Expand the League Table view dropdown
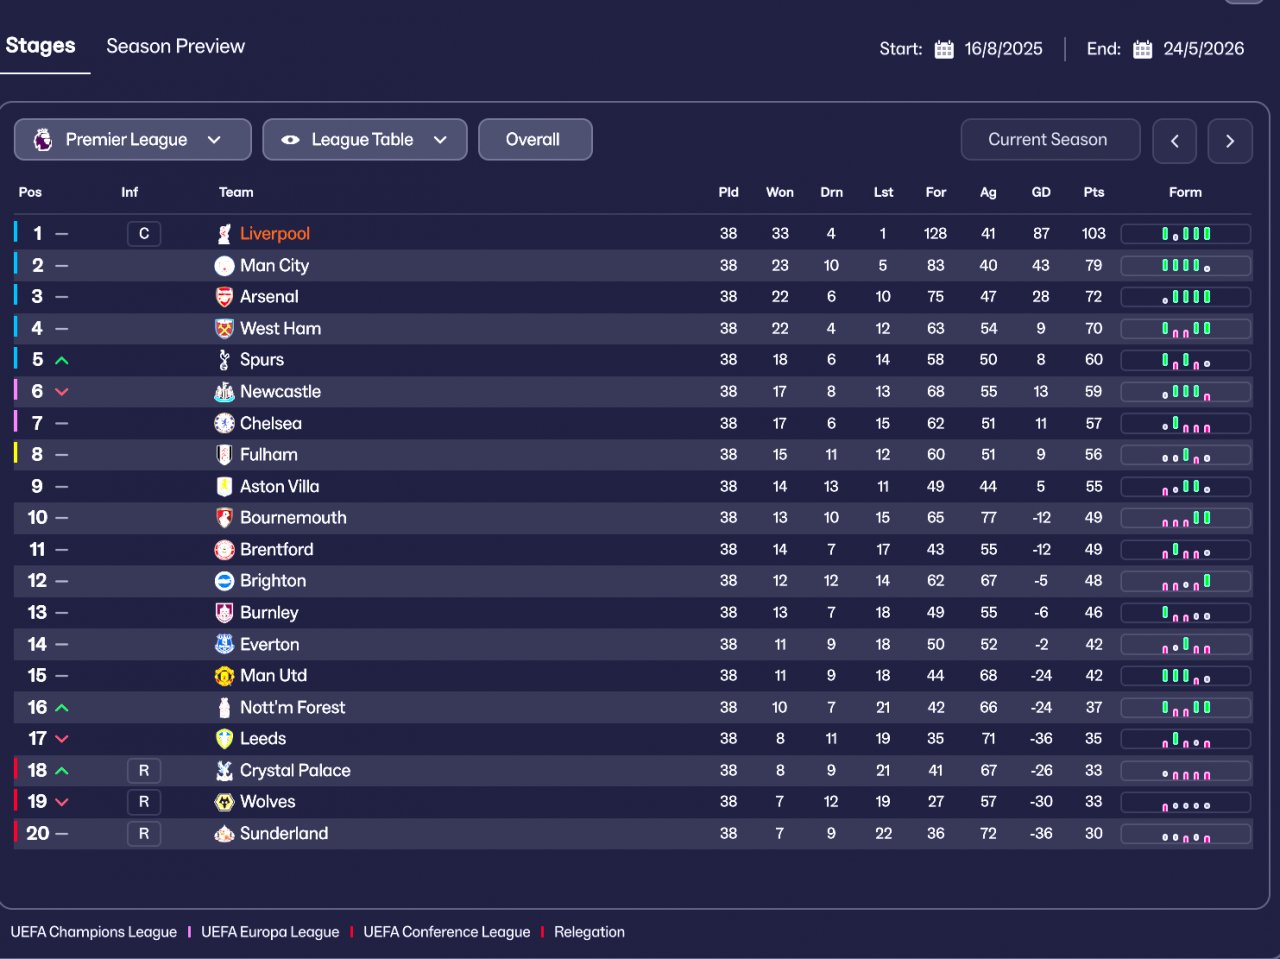The image size is (1280, 959). tap(364, 140)
